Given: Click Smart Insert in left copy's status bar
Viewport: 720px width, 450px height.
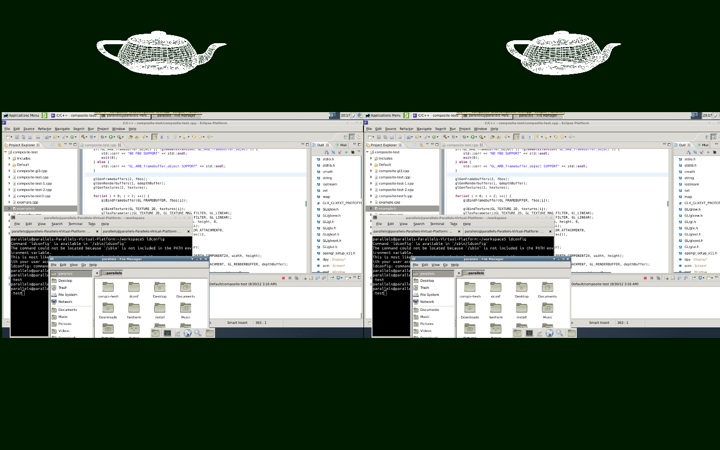Looking at the screenshot, I should (x=237, y=323).
